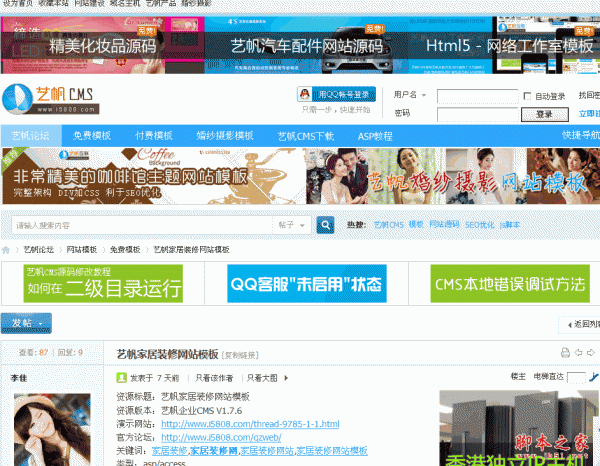
Task: Click the 复制链接 link beside title
Action: click(240, 355)
